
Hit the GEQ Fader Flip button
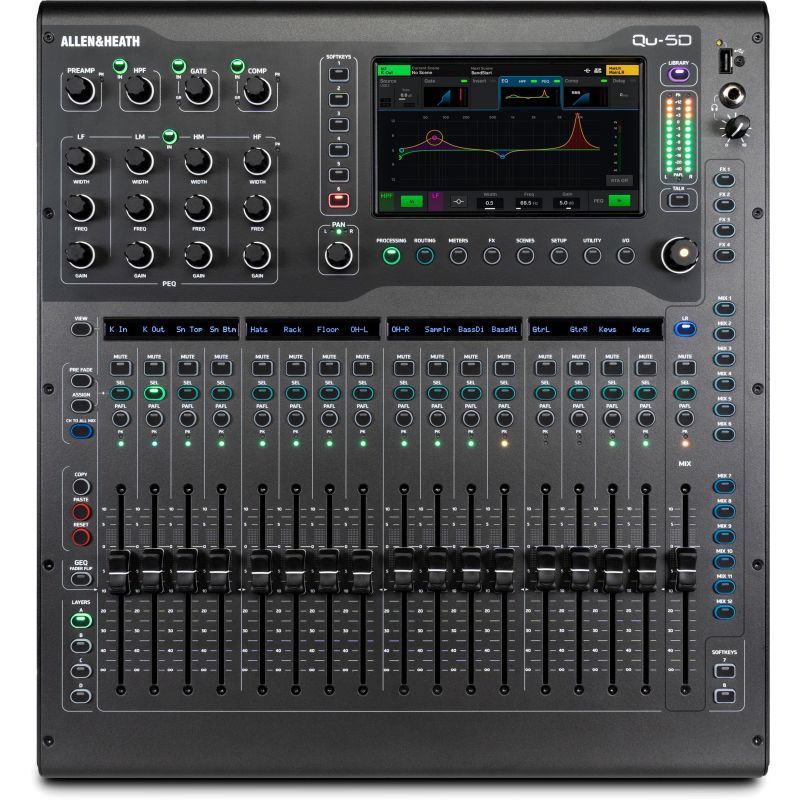(81, 579)
